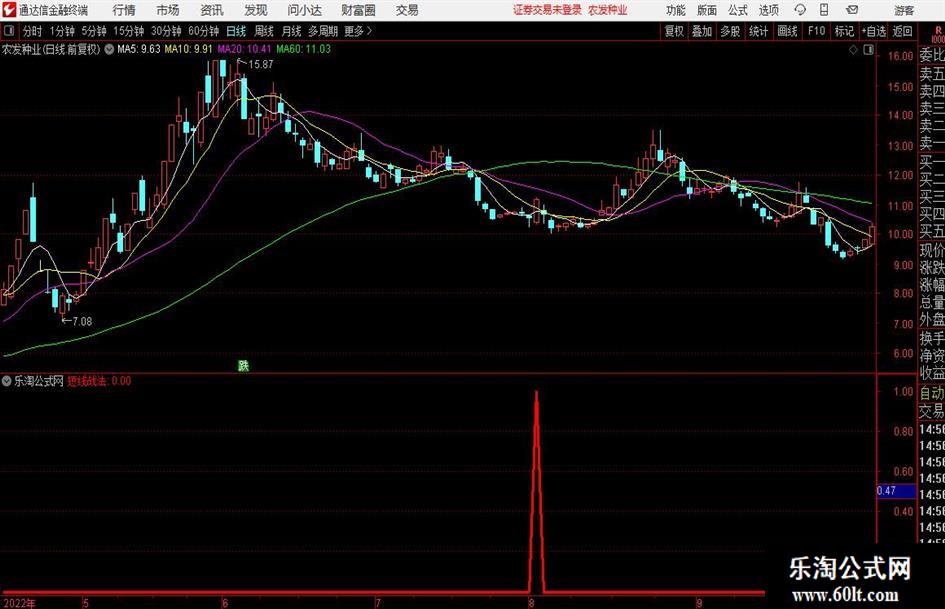The width and height of the screenshot is (945, 609).
Task: Select the 日线 daily tab
Action: pyautogui.click(x=236, y=31)
